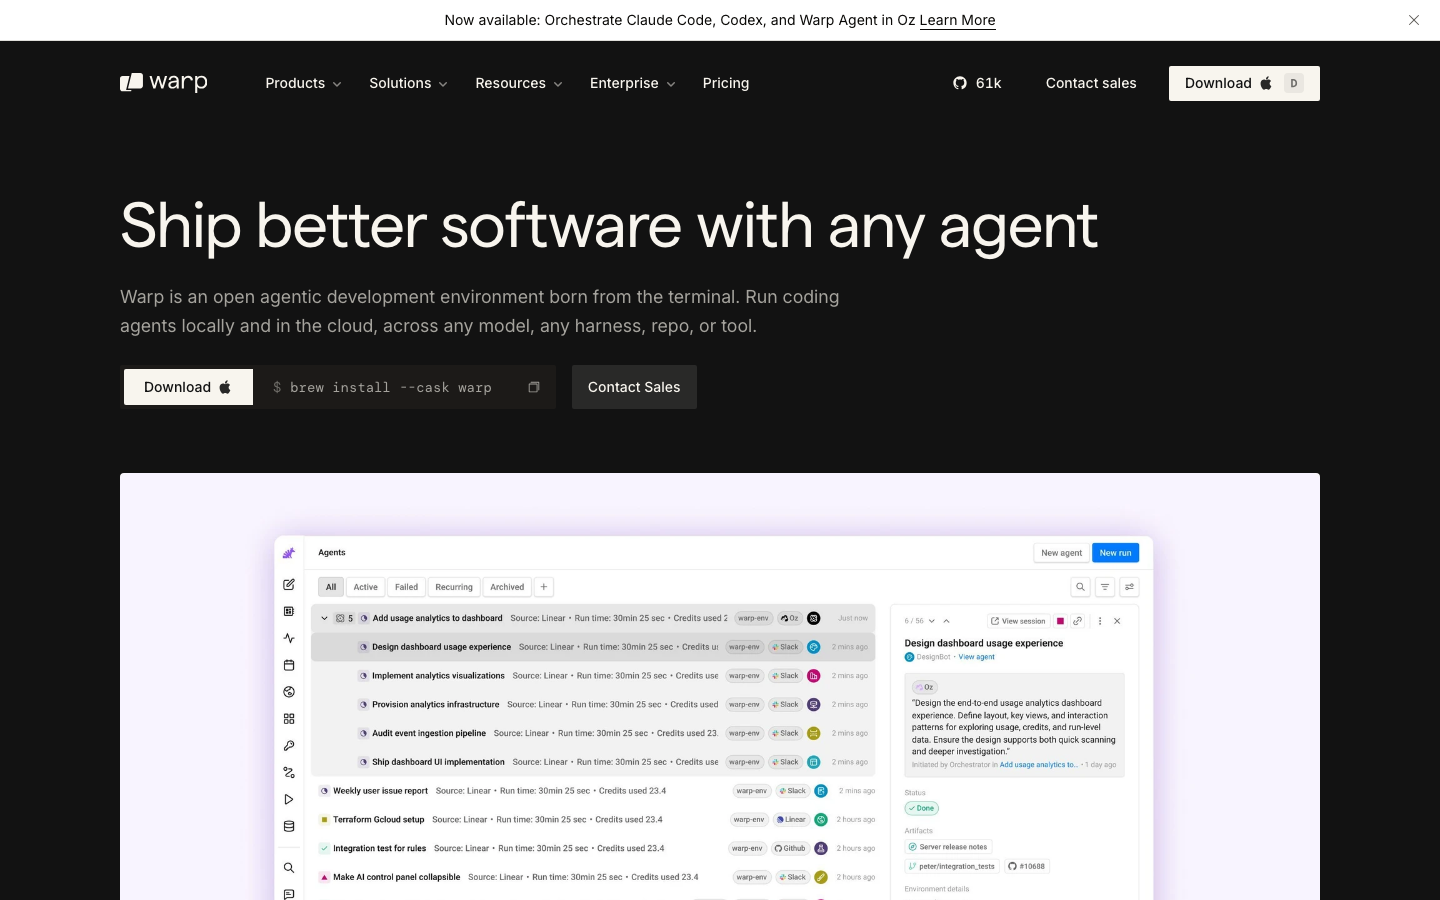The height and width of the screenshot is (900, 1440).
Task: Switch to the Failed tab
Action: pos(406,587)
